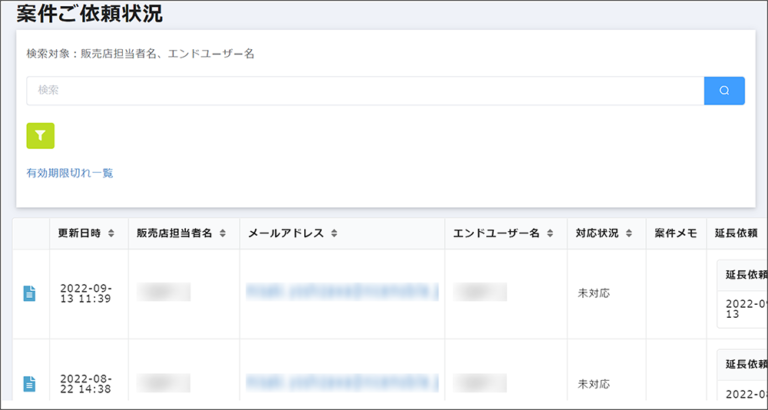The image size is (768, 410).
Task: Click the blurred email link in second row
Action: point(342,382)
